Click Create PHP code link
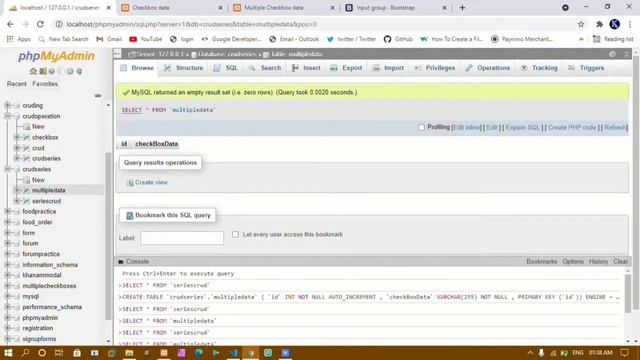640x360 pixels. point(572,127)
